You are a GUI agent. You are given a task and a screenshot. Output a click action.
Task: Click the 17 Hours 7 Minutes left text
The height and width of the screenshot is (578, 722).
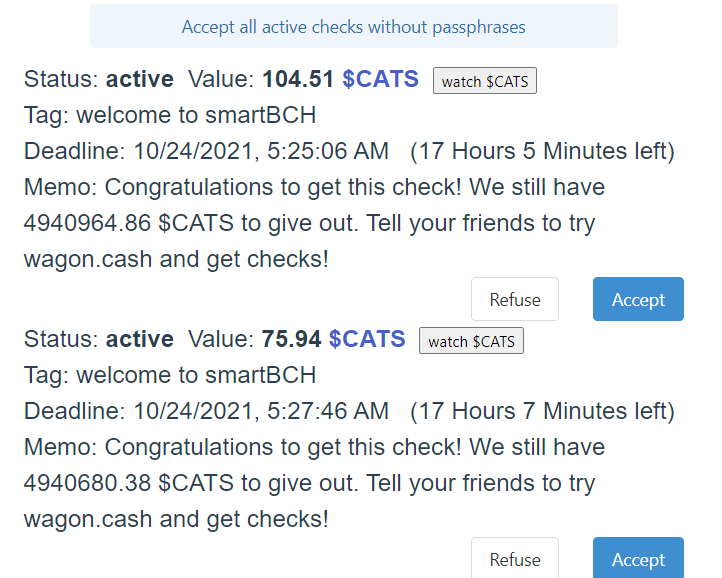tap(542, 411)
